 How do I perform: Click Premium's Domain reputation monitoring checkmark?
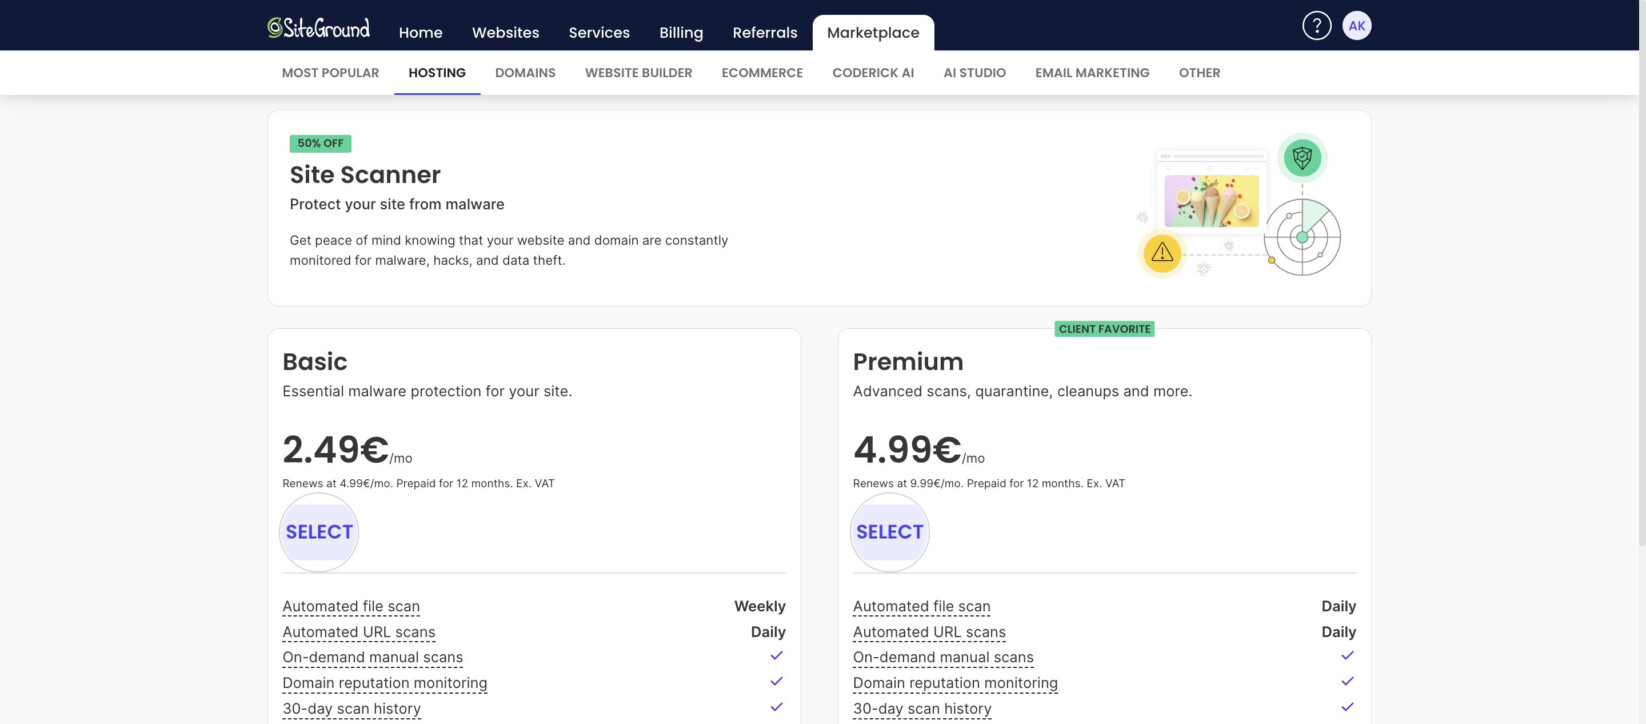click(1347, 681)
